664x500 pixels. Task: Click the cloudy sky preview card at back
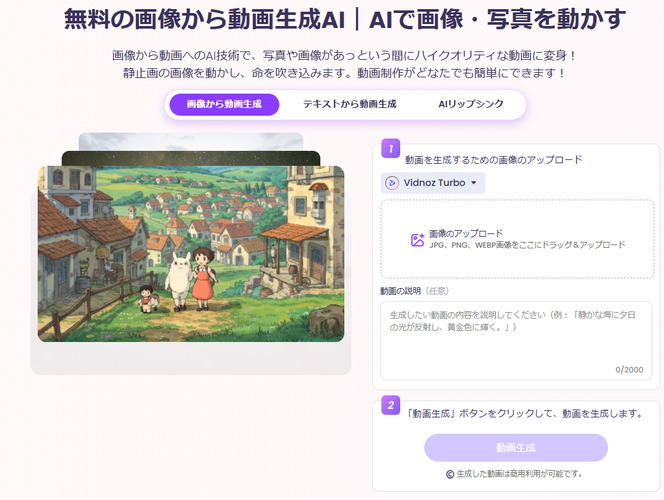click(191, 142)
